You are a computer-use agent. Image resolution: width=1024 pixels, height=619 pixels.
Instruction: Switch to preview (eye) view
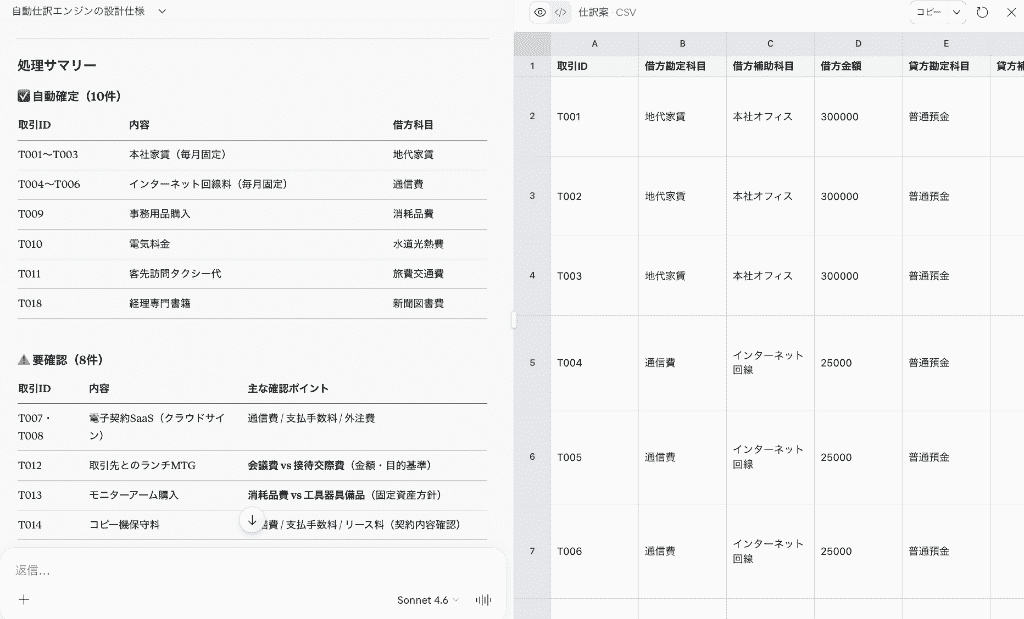coord(540,12)
